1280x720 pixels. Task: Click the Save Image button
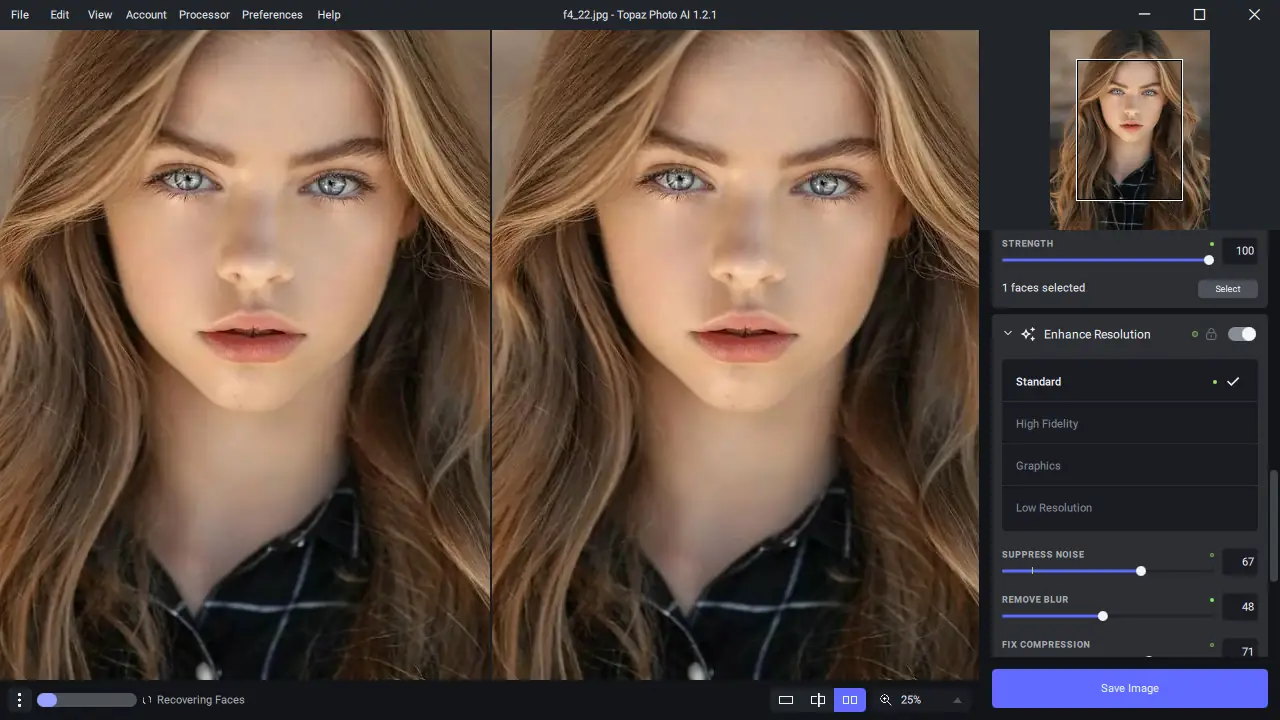(x=1130, y=688)
